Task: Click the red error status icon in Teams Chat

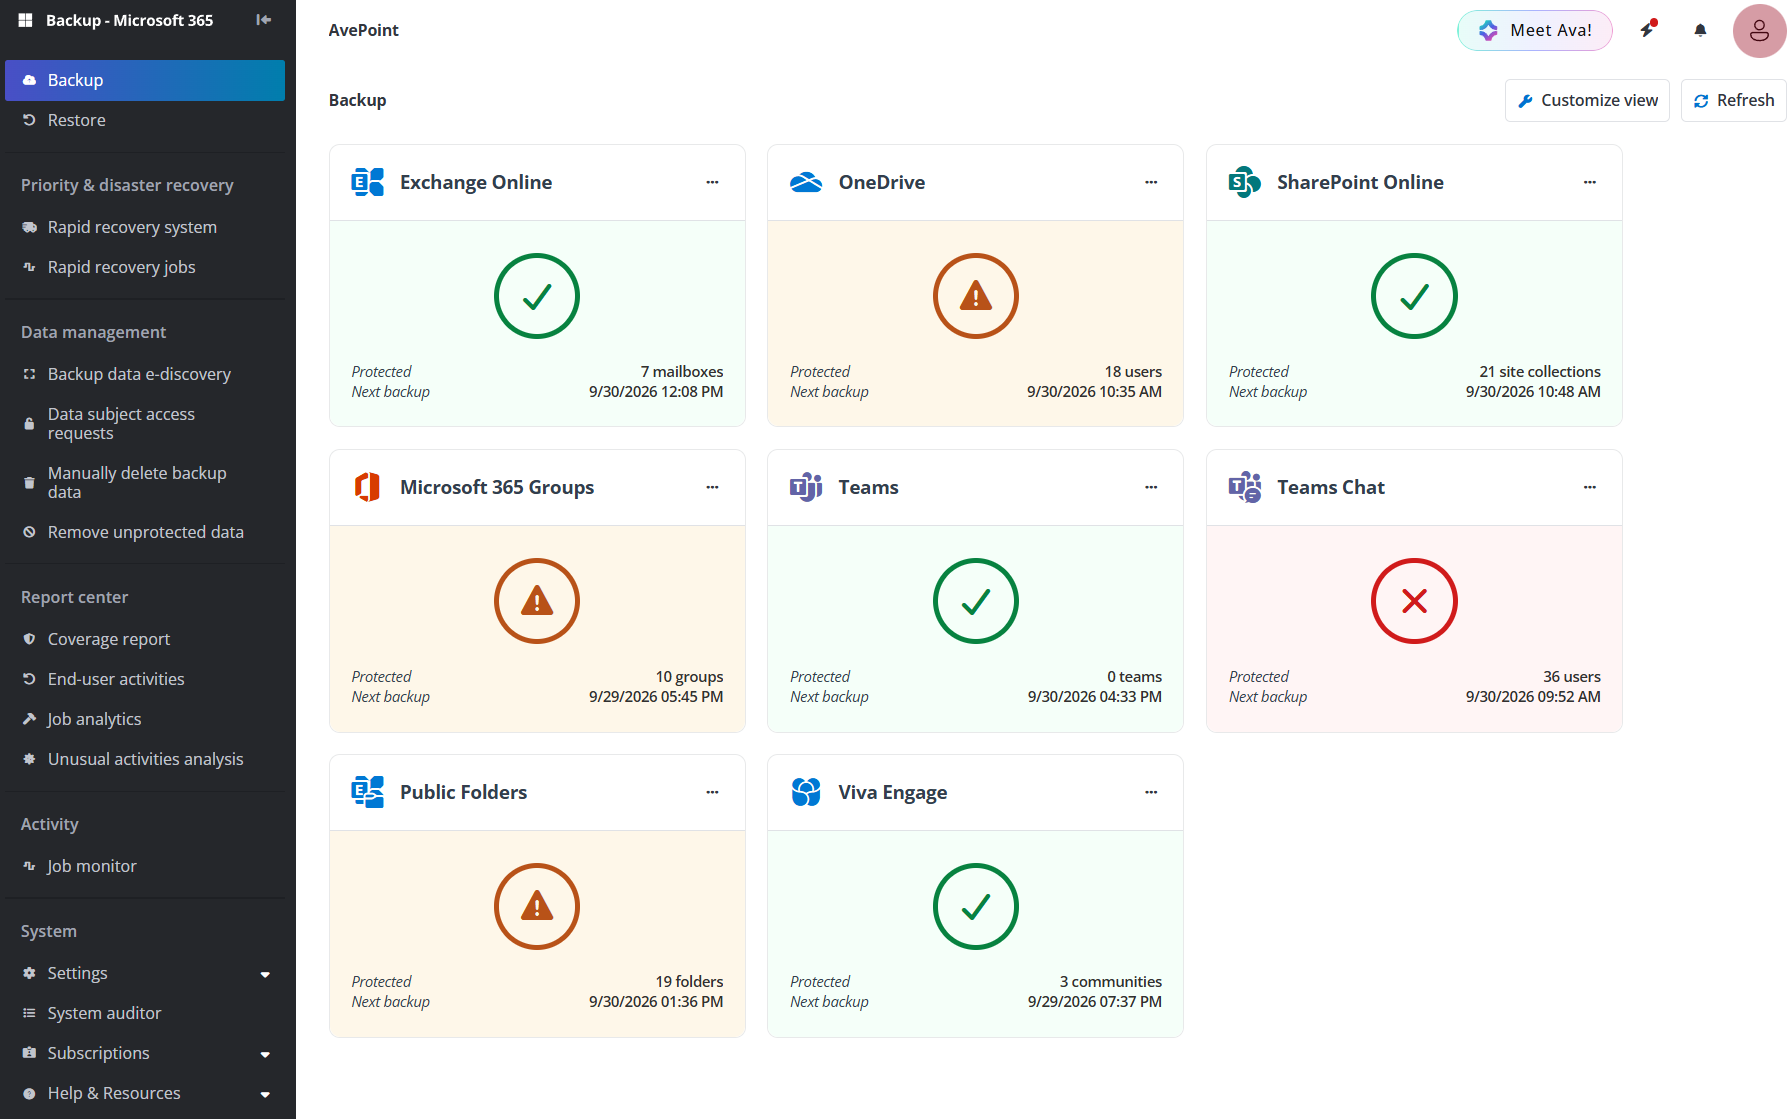Action: click(1414, 601)
